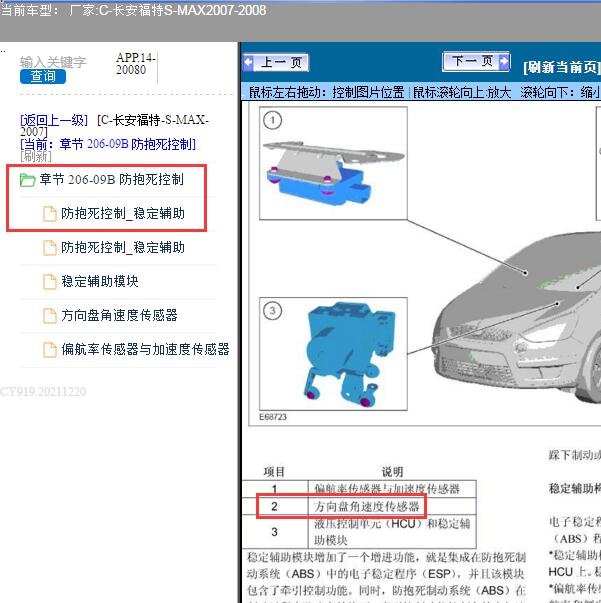601x603 pixels.
Task: Click the 当前：章节 206-09B 防抱死控制 link
Action: click(x=108, y=144)
